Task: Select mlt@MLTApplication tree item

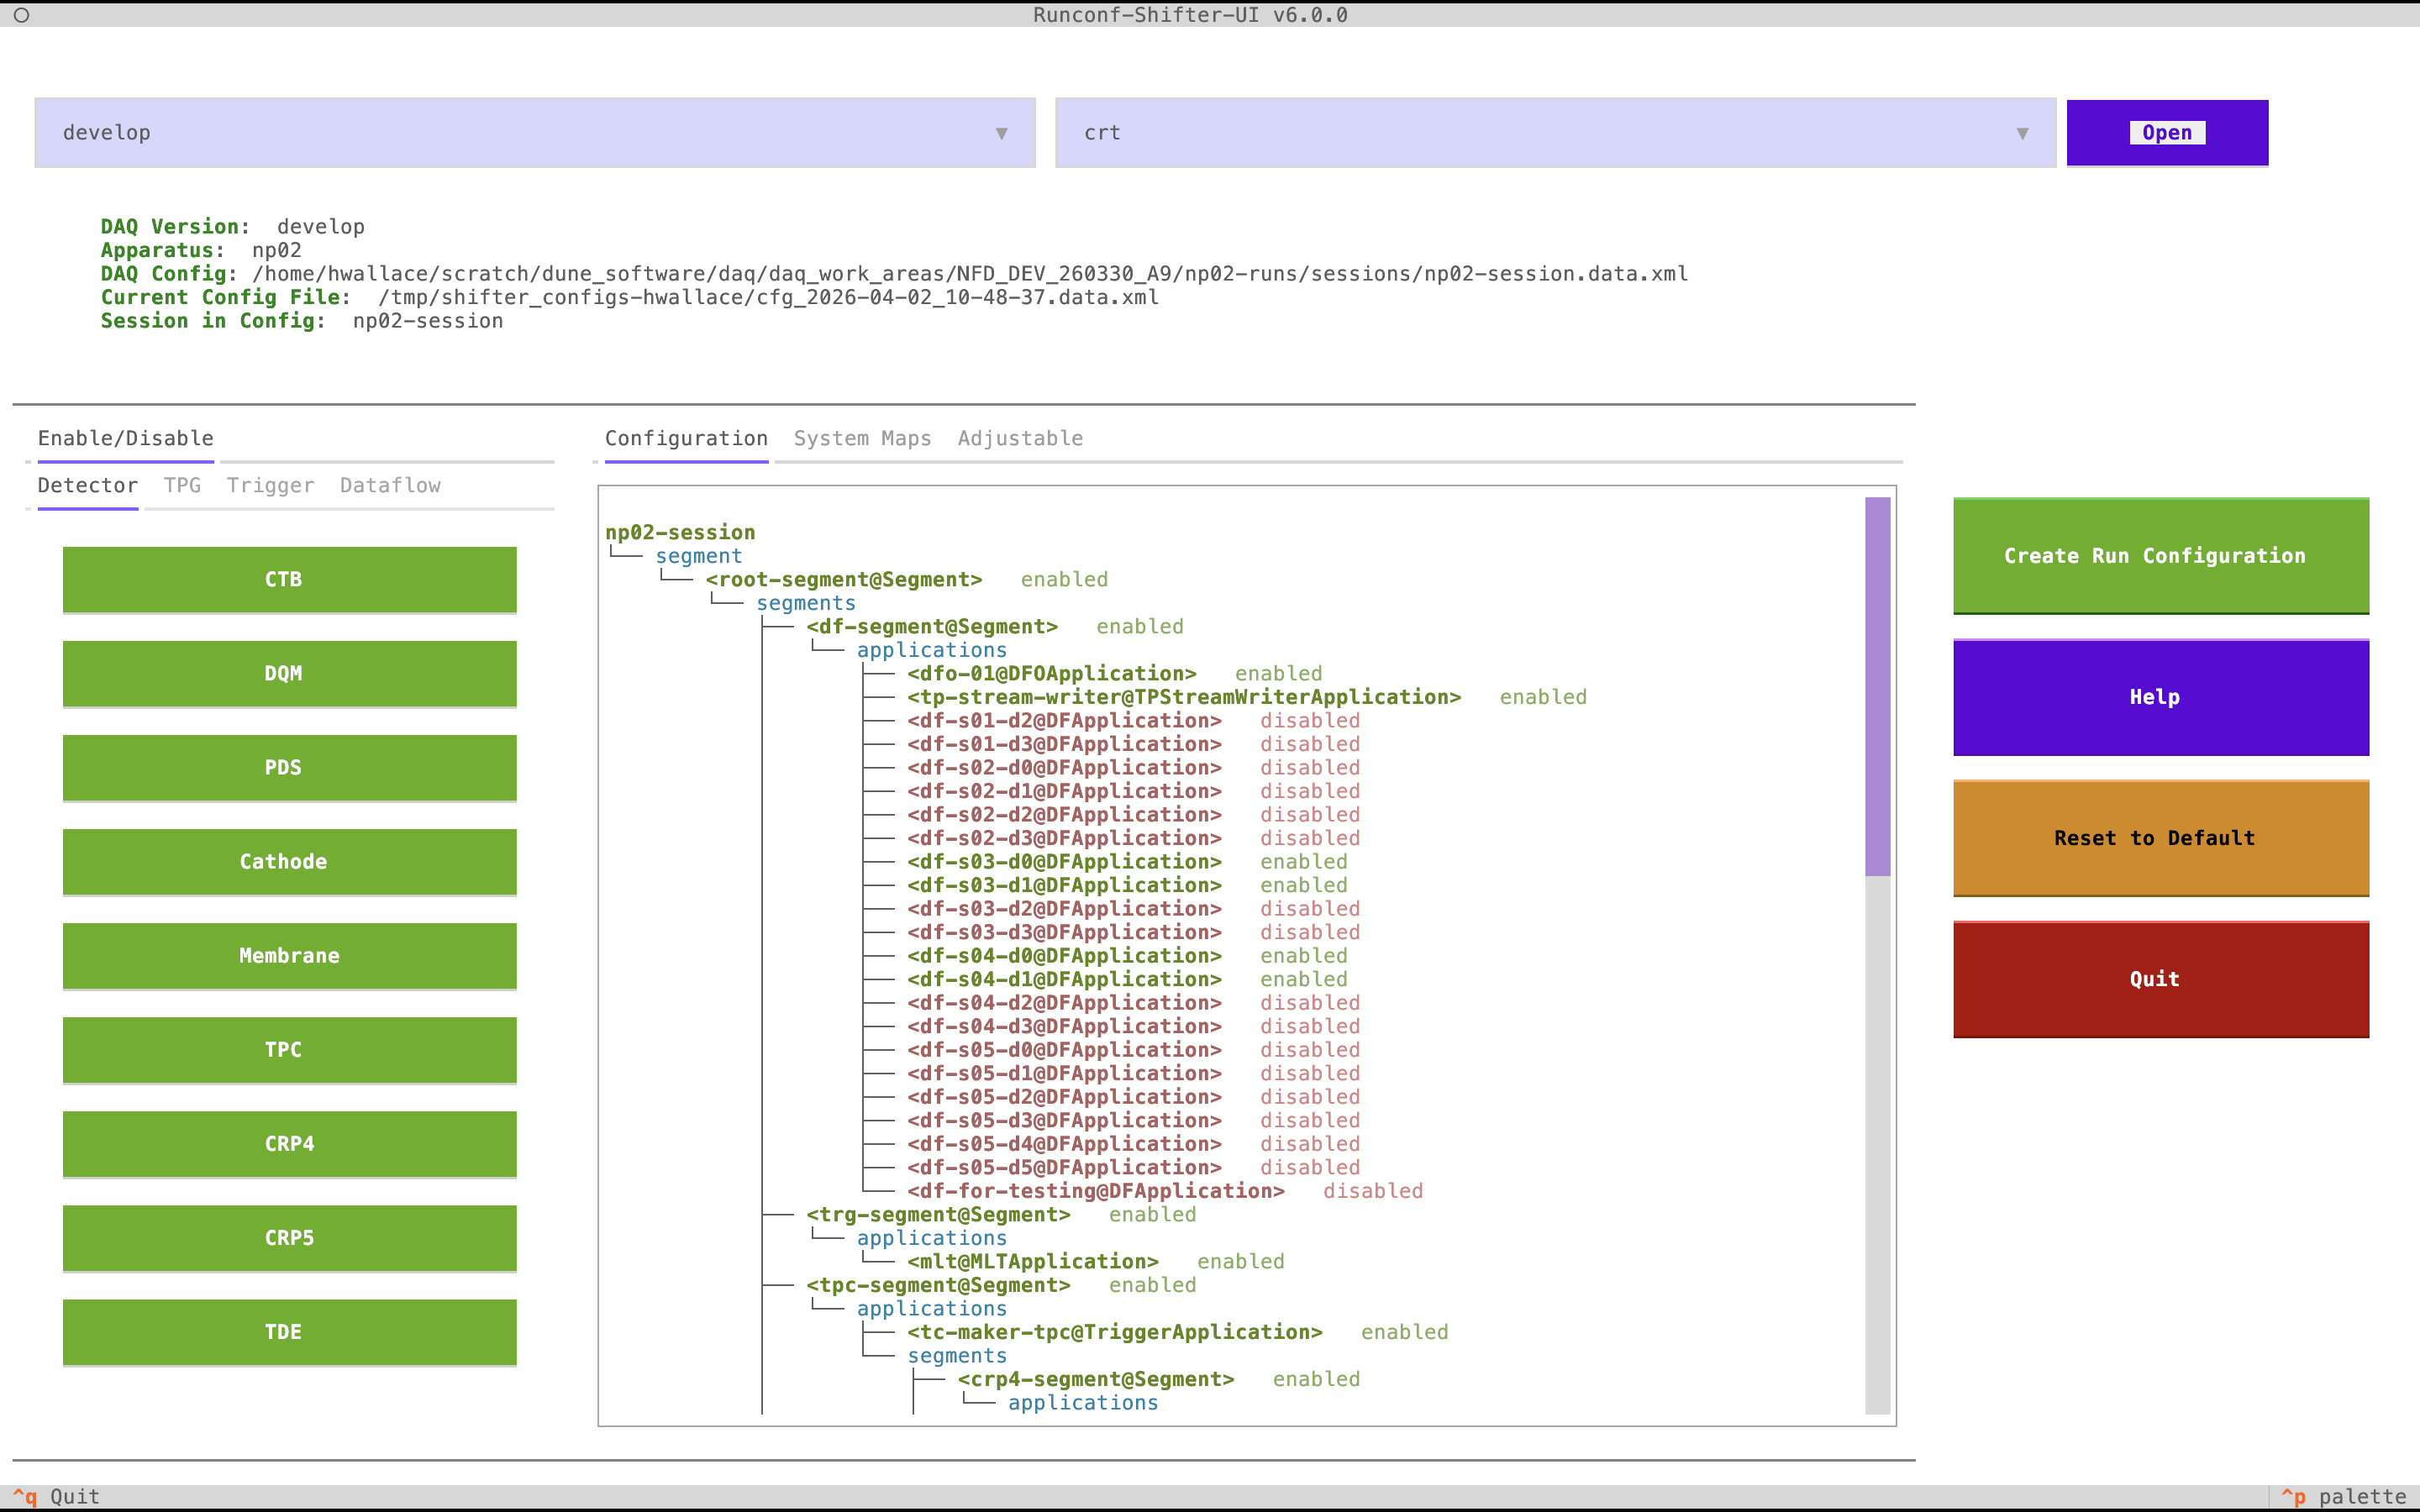Action: [x=1033, y=1262]
